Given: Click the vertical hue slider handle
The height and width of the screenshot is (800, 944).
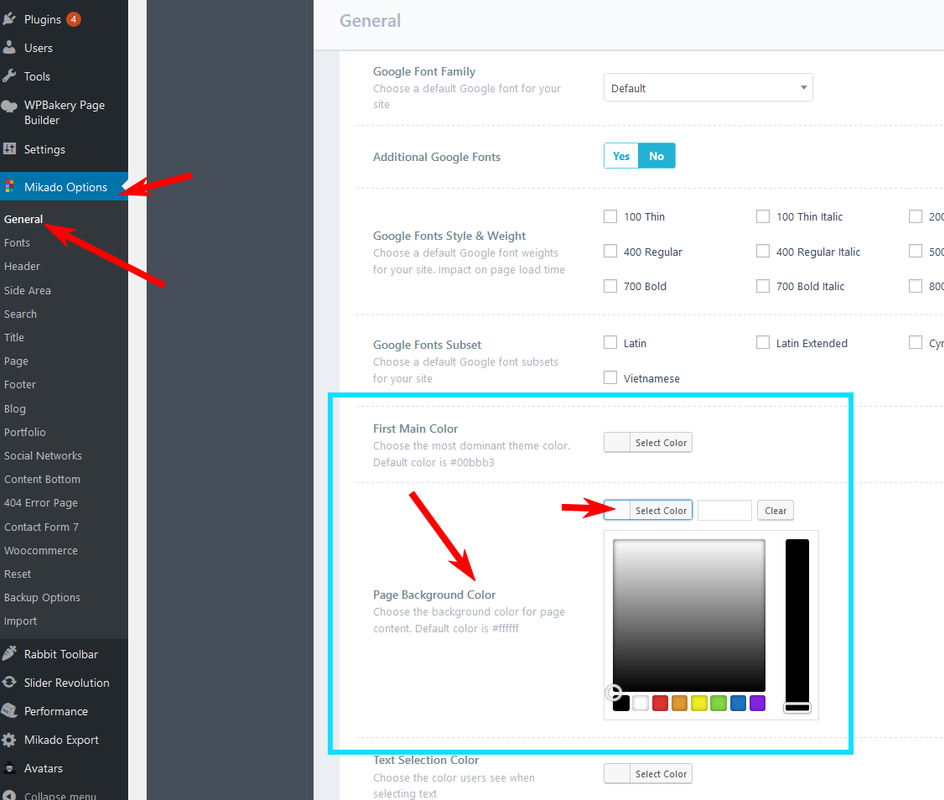Looking at the screenshot, I should (x=797, y=707).
